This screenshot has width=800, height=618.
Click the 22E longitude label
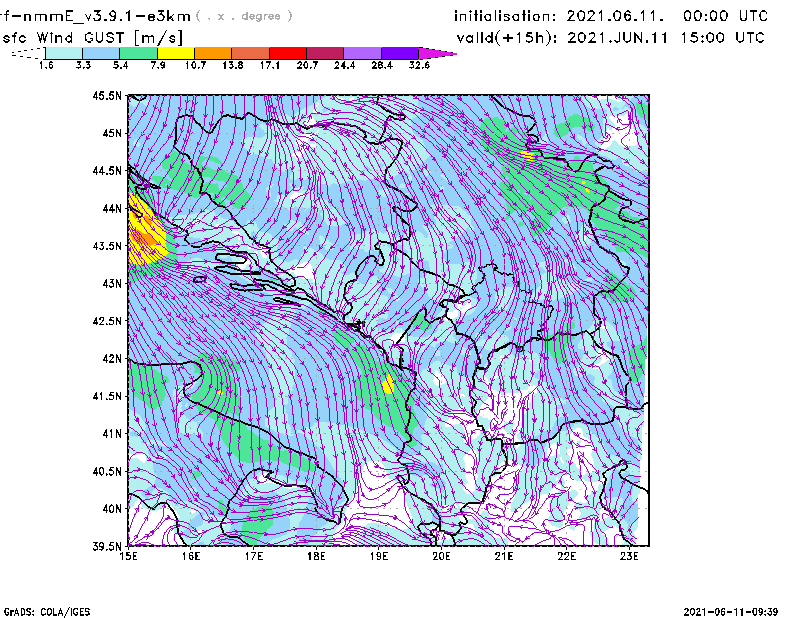567,556
